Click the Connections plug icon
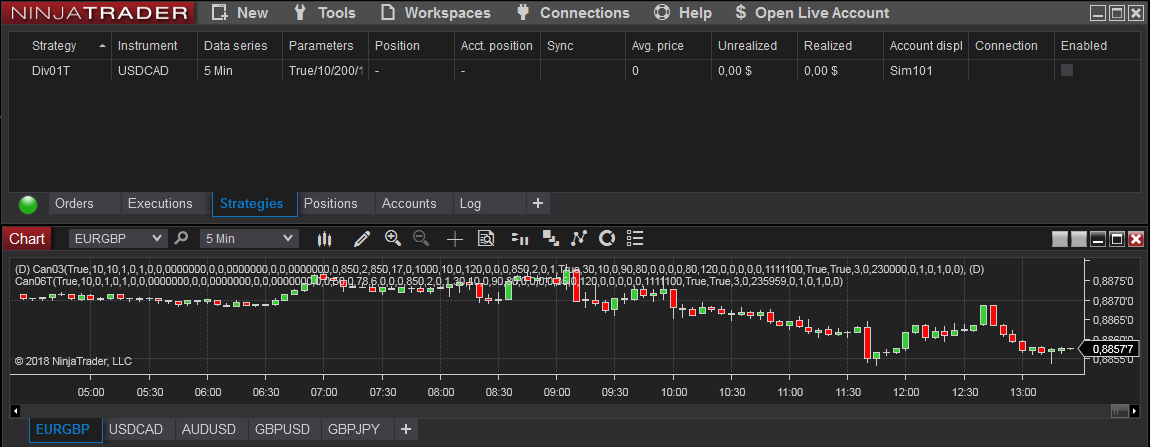 522,12
